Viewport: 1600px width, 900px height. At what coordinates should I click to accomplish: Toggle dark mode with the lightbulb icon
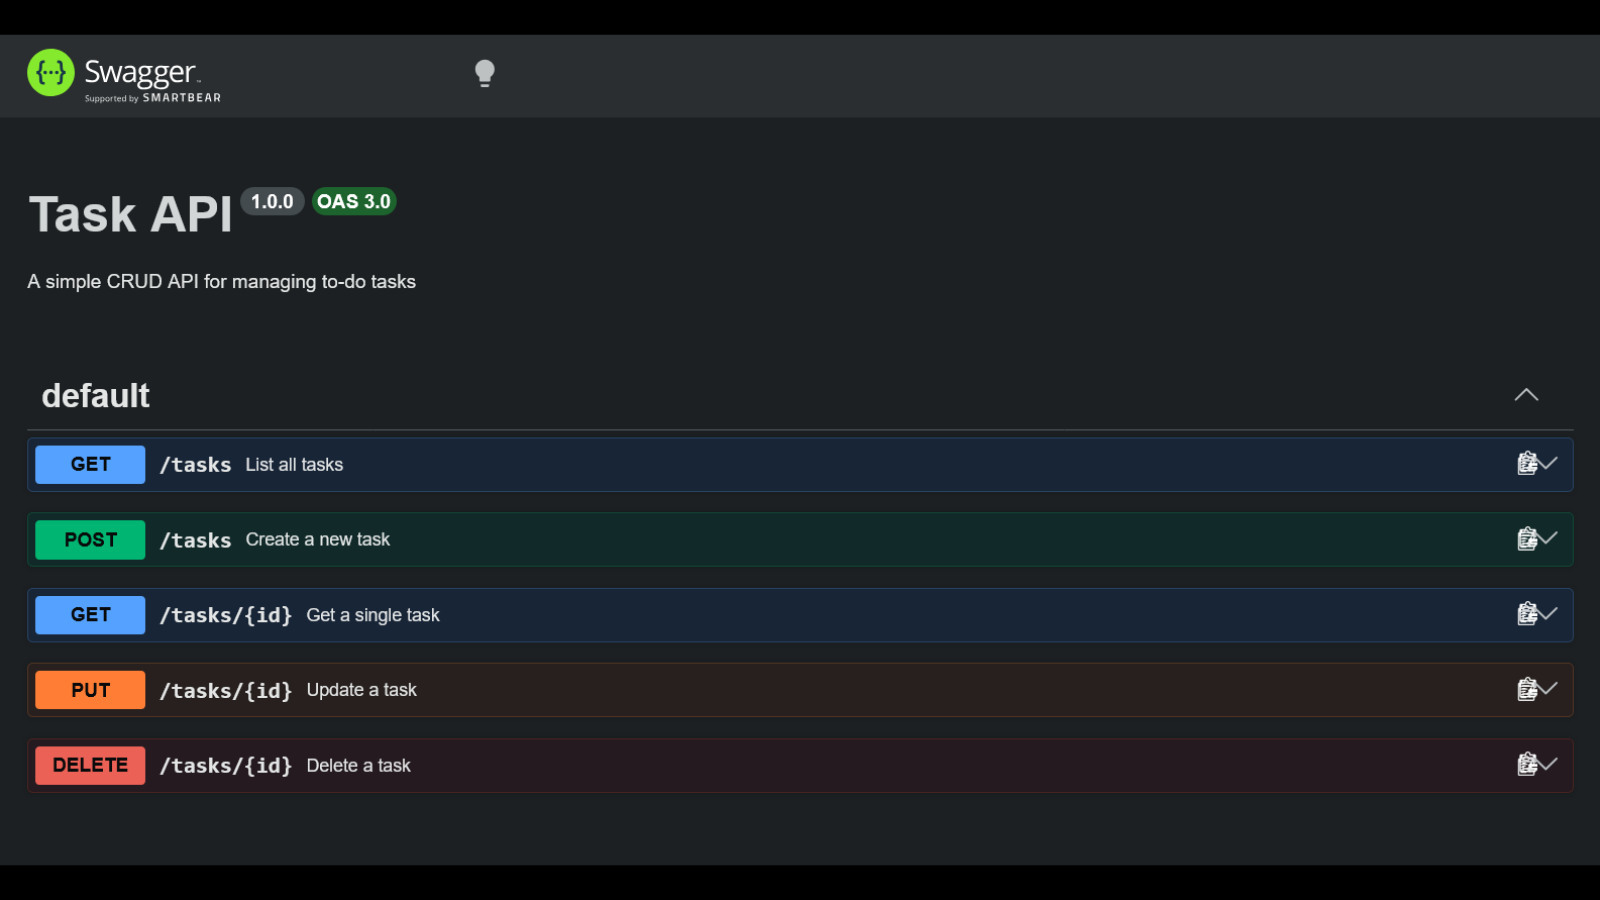[x=485, y=74]
